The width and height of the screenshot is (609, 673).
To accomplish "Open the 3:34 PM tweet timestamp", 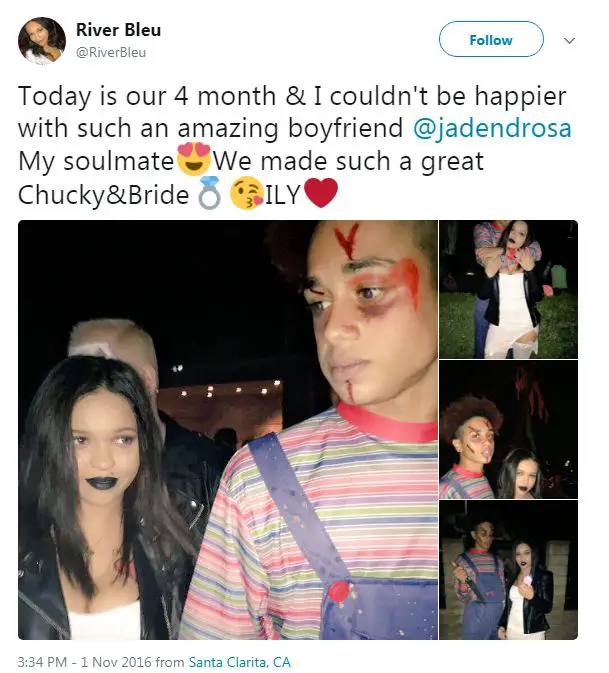I will pos(42,662).
